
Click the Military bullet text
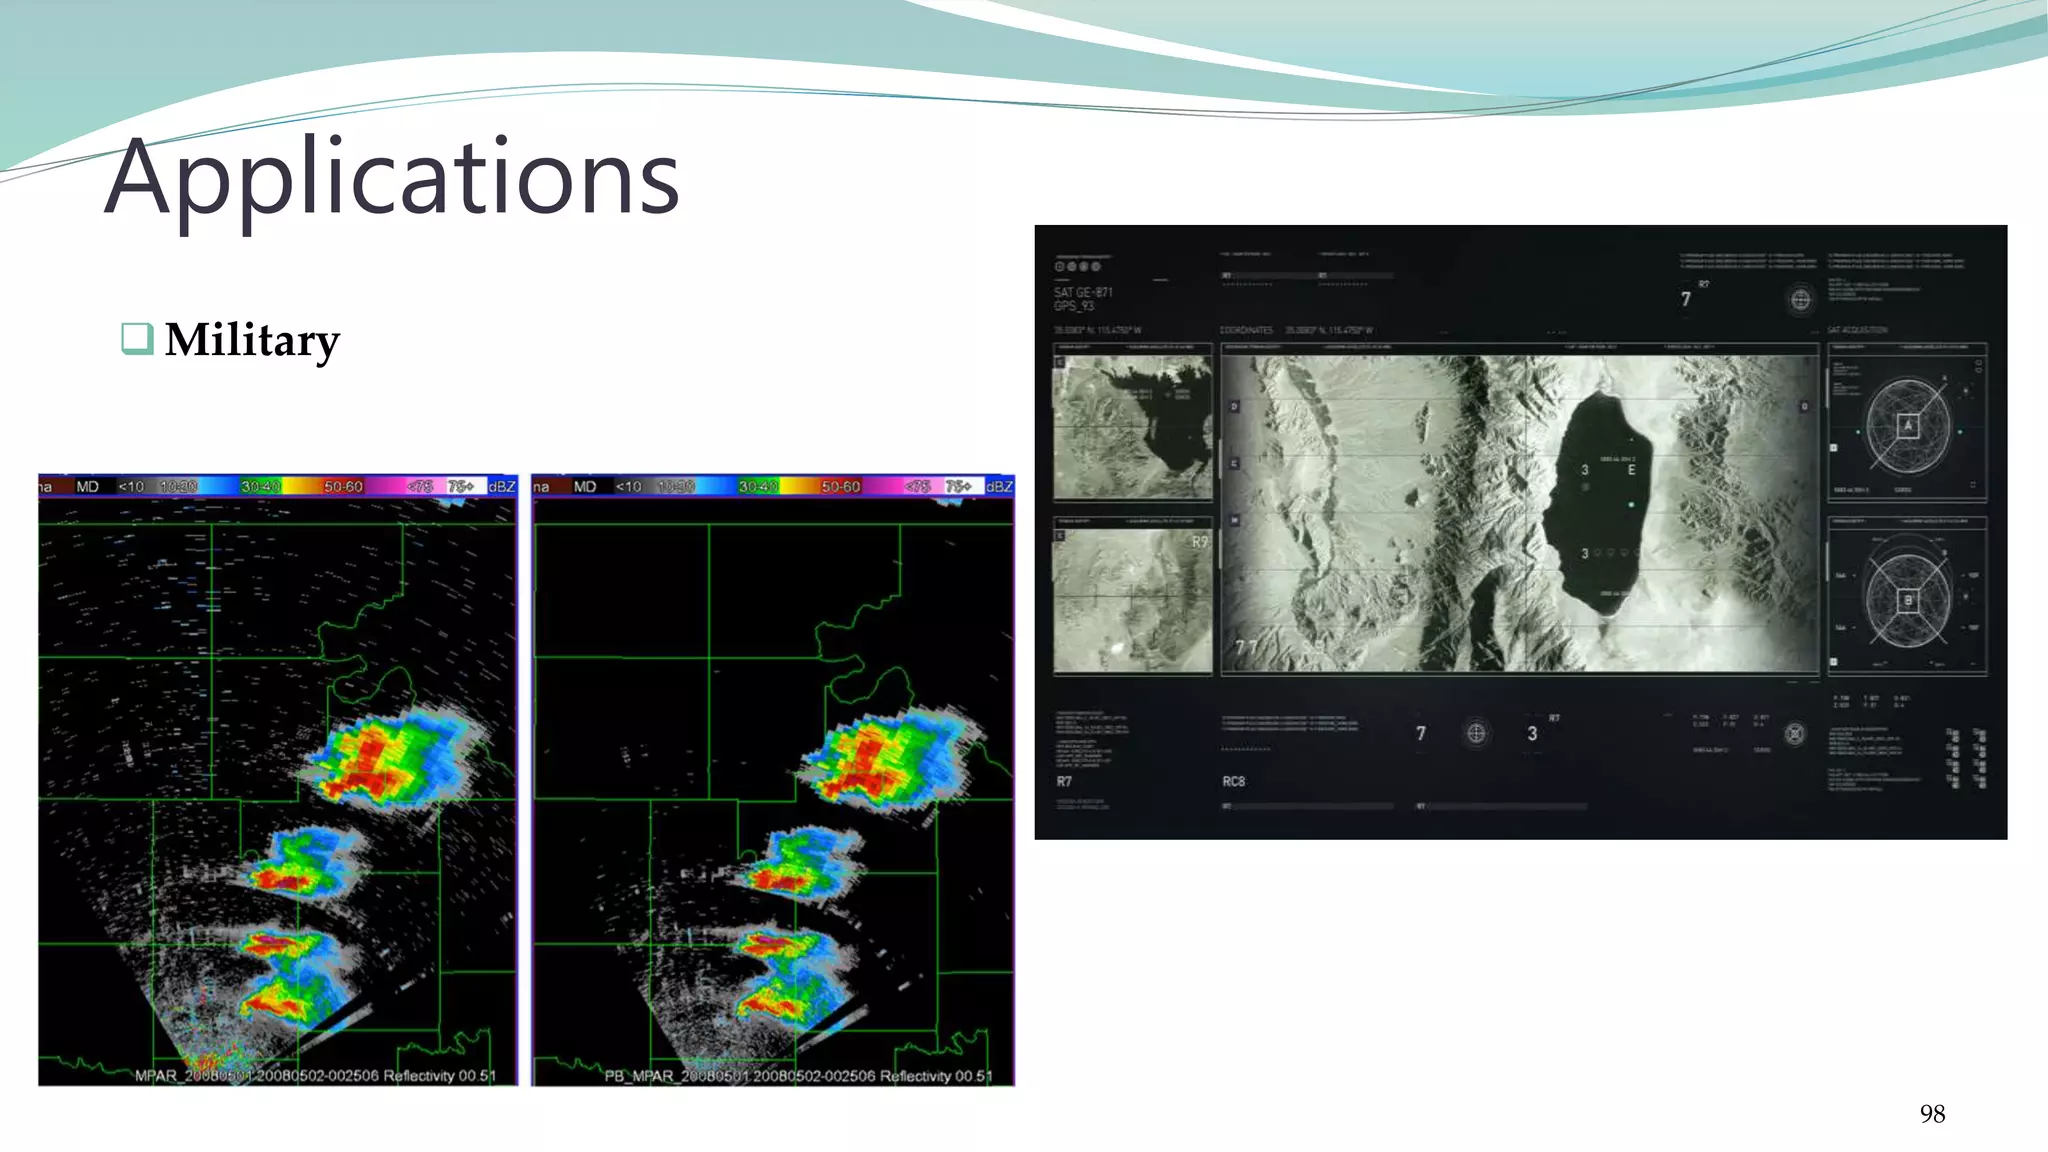pos(252,340)
